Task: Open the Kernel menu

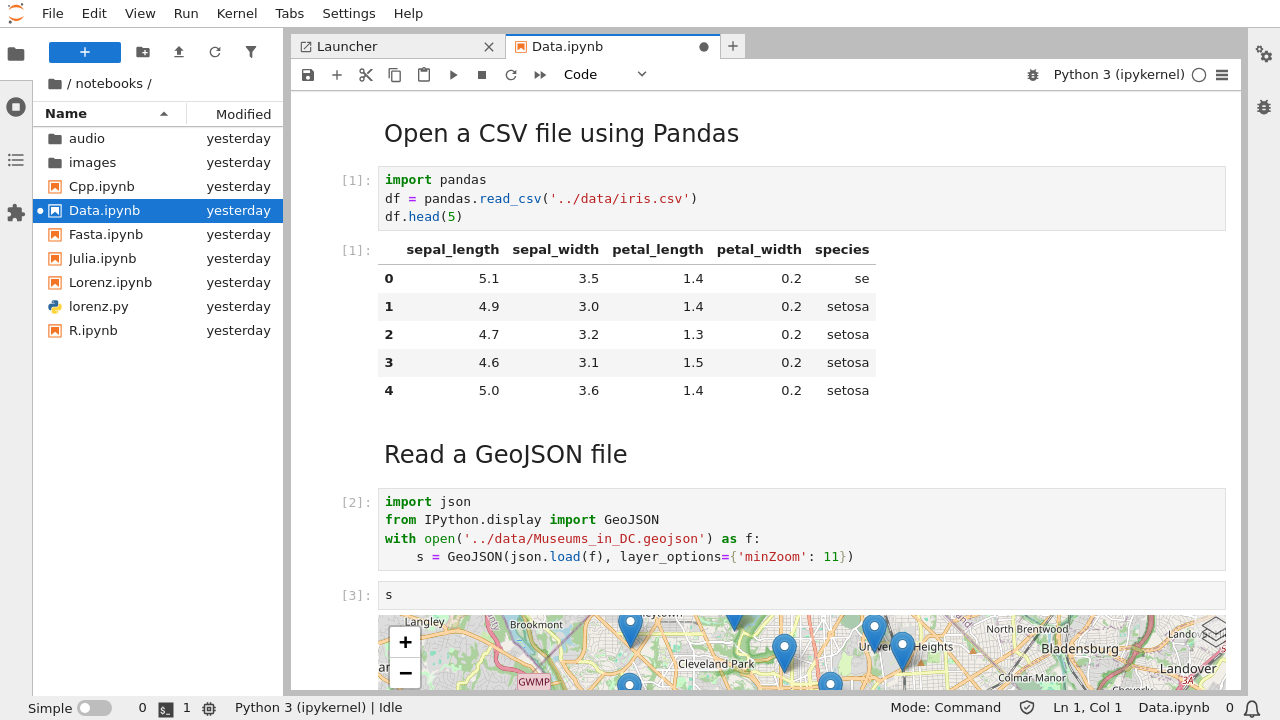Action: click(236, 13)
